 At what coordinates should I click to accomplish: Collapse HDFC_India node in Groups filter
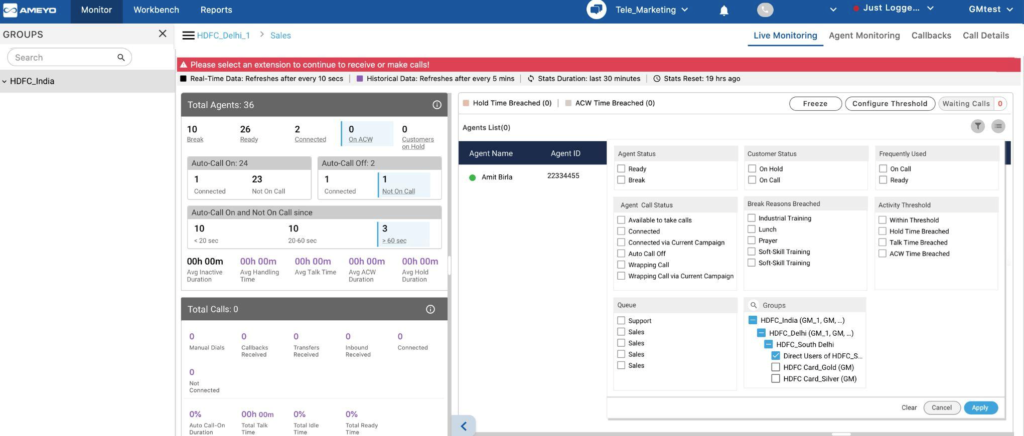[x=752, y=320]
